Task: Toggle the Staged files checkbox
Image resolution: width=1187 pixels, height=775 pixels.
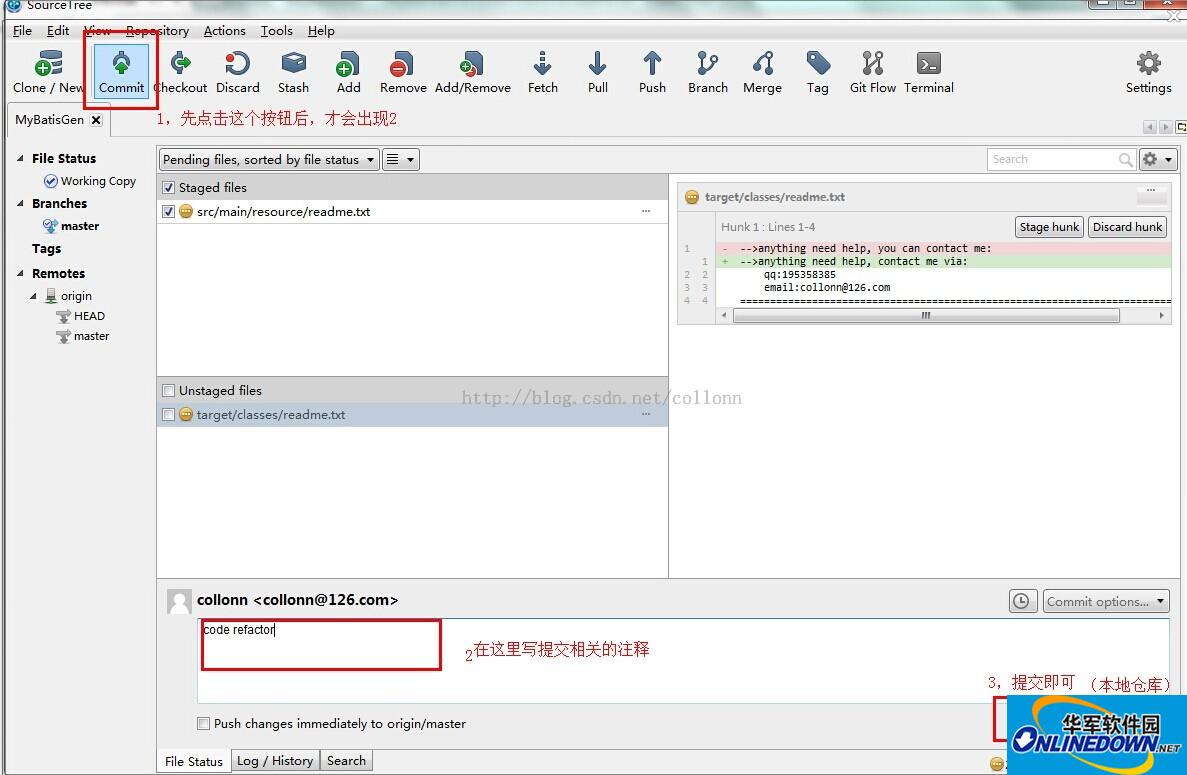Action: pyautogui.click(x=169, y=188)
